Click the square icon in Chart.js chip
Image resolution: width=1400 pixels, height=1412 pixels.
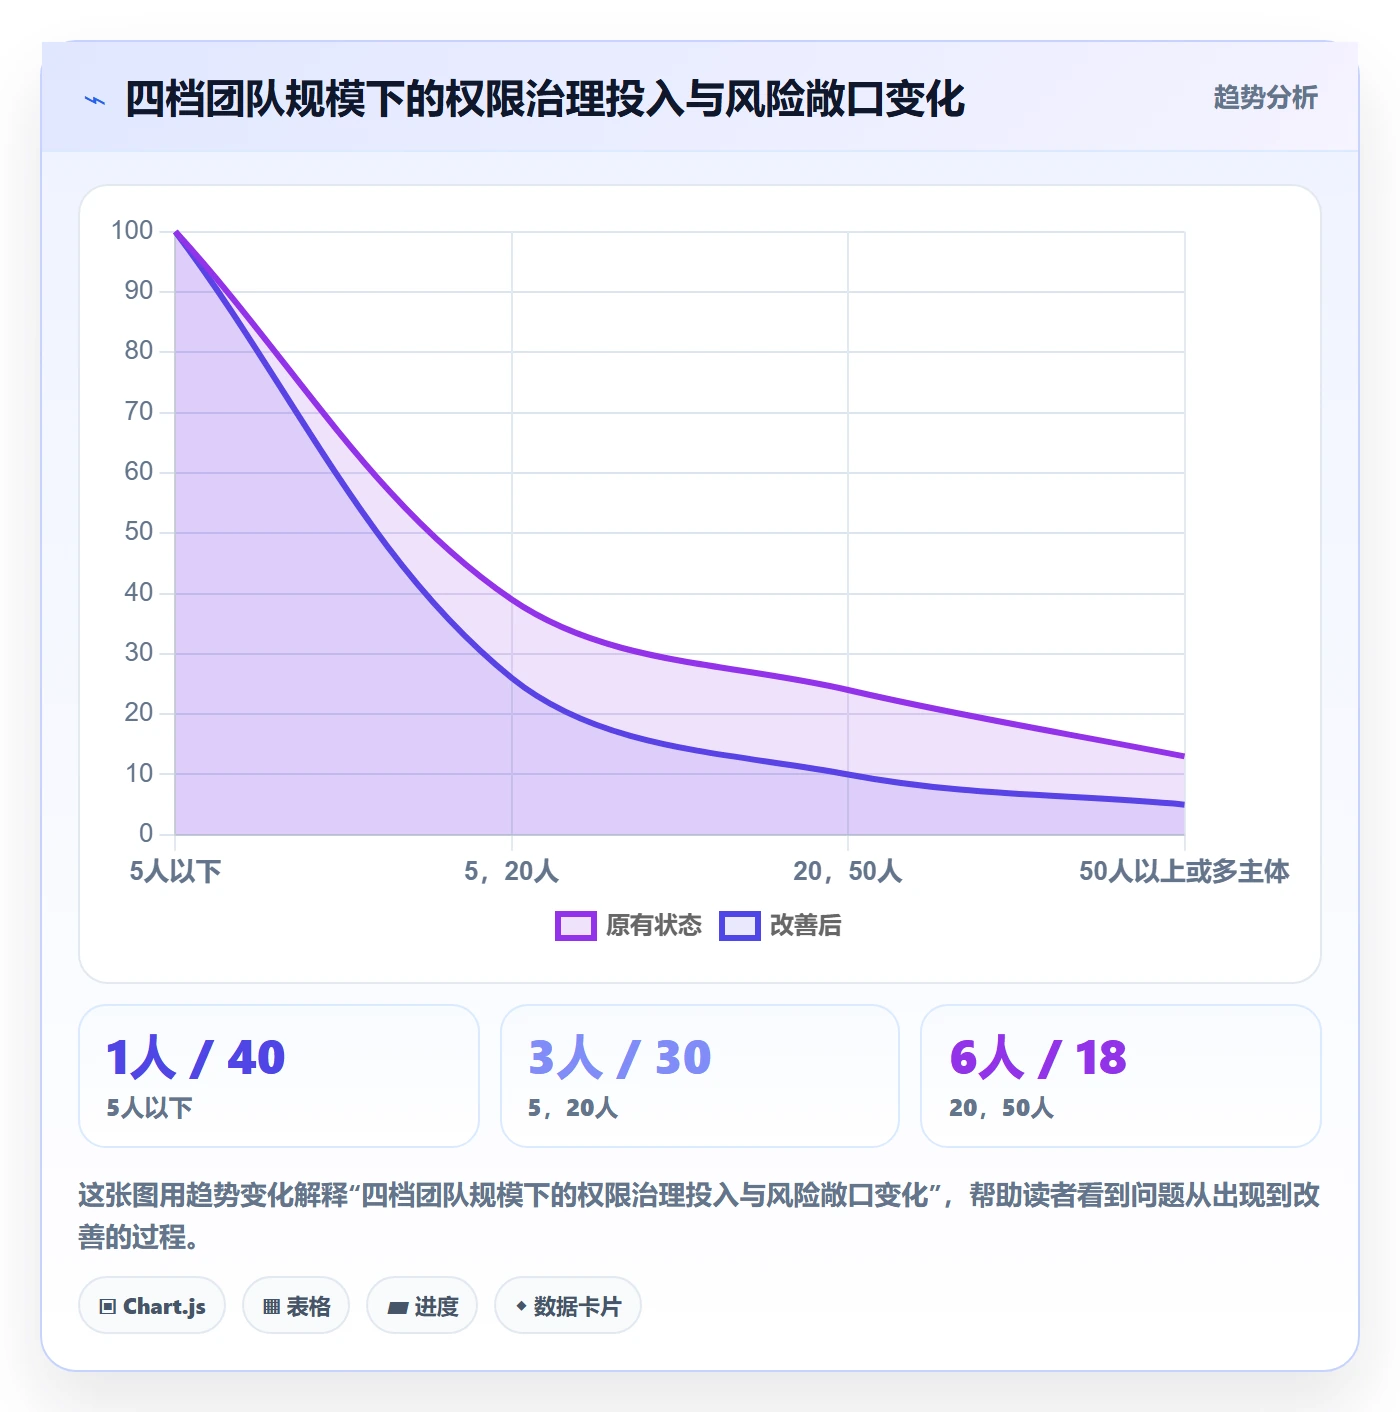click(x=108, y=1306)
